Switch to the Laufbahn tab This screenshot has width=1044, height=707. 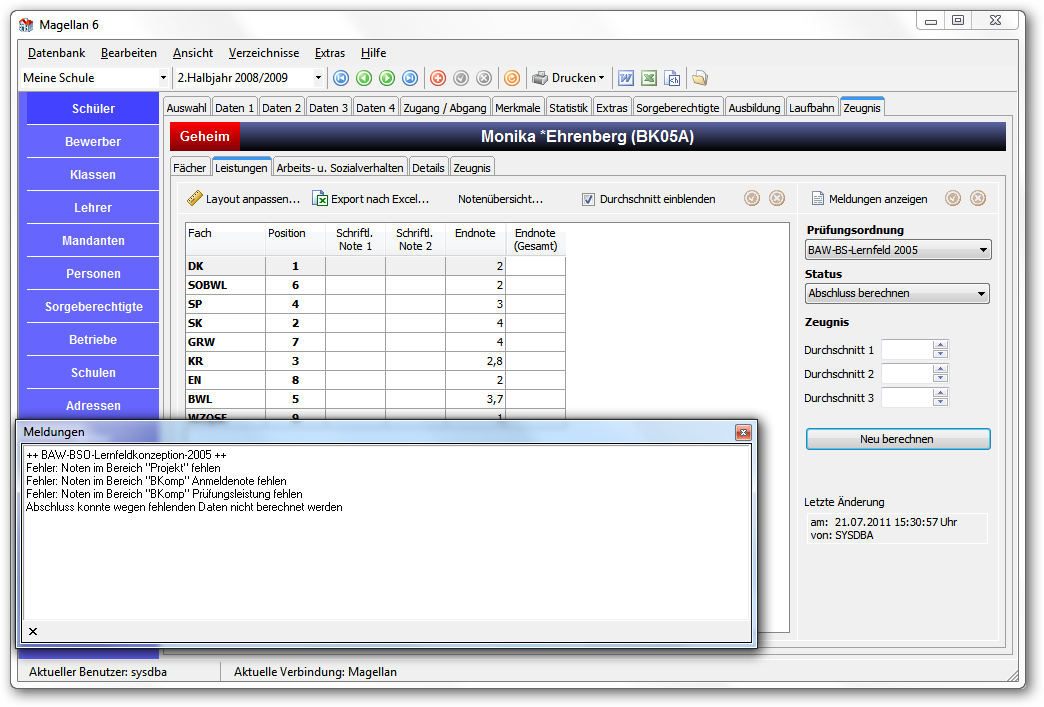(x=812, y=108)
